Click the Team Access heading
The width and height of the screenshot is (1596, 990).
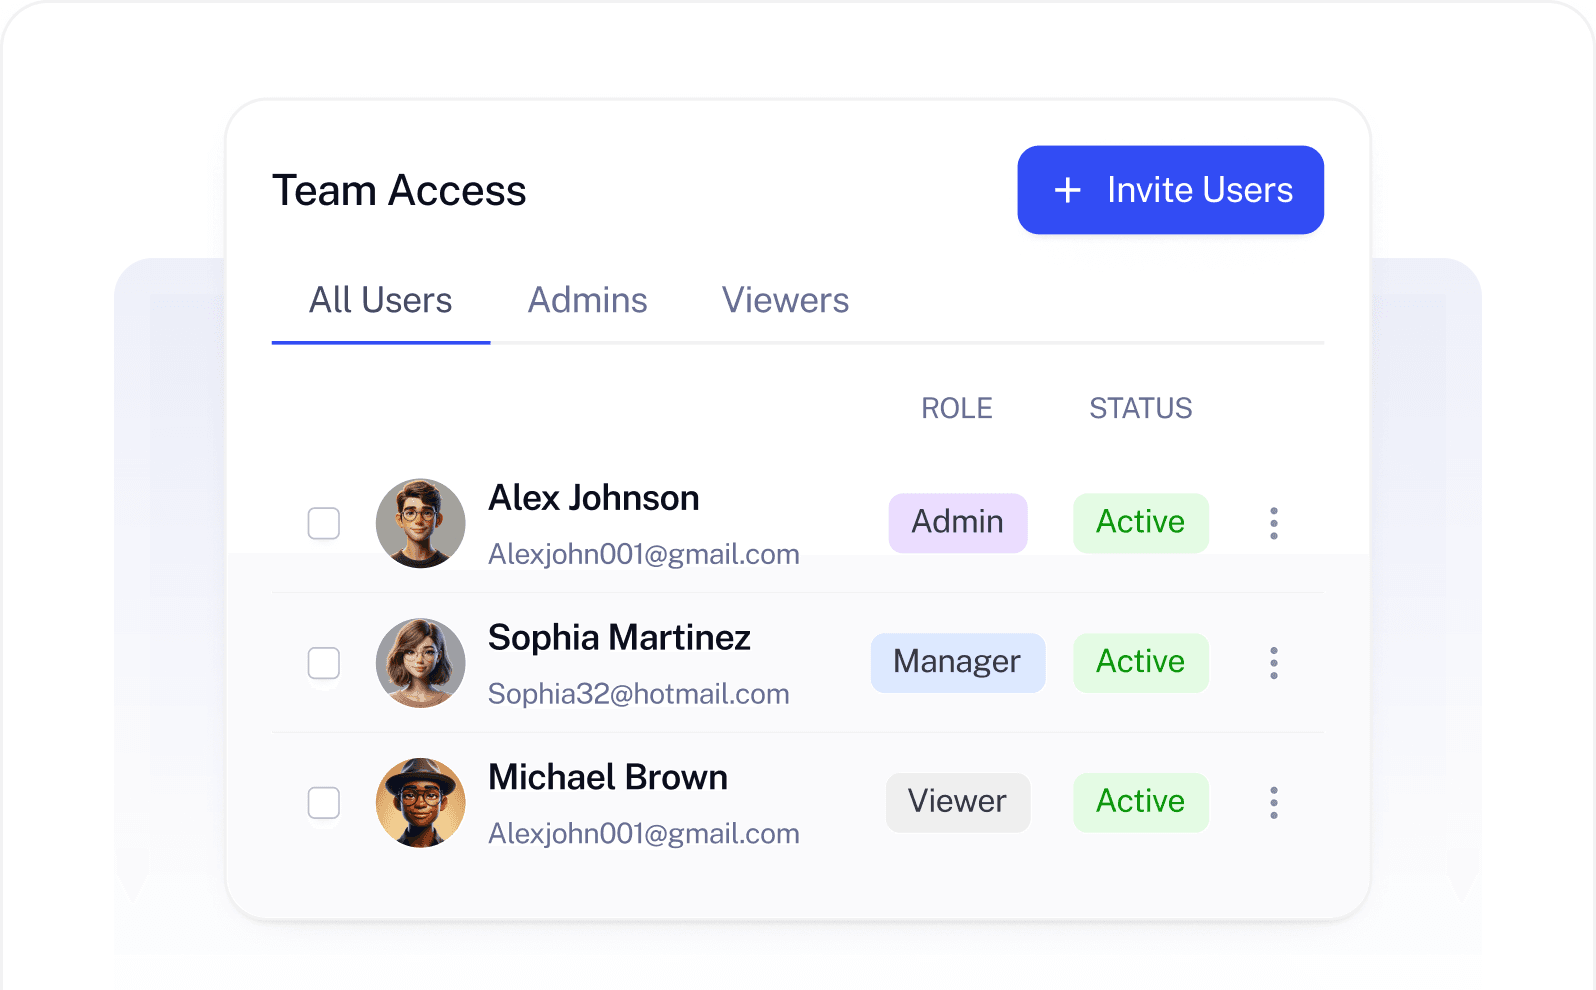pyautogui.click(x=399, y=190)
